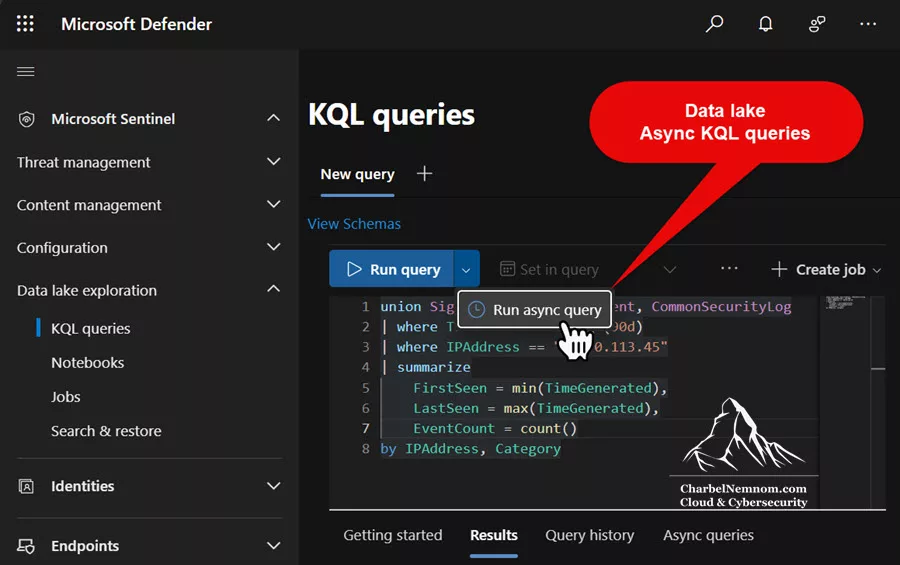The width and height of the screenshot is (900, 565).
Task: Open Search & restore
Action: click(106, 431)
